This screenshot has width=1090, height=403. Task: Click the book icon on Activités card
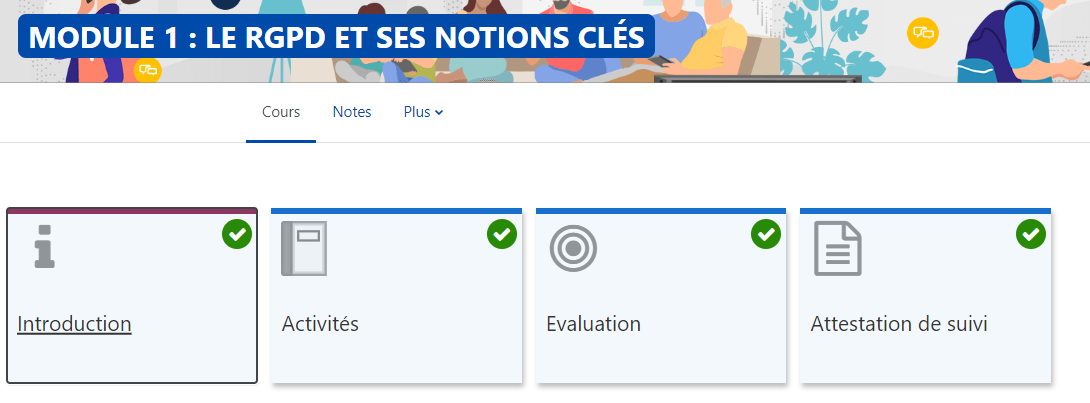[x=304, y=248]
